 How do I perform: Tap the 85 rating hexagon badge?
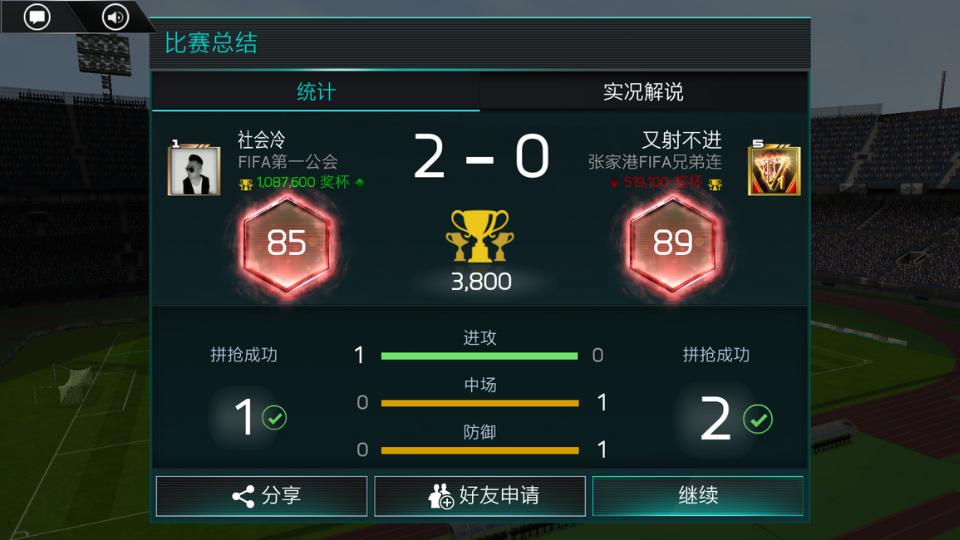pos(287,243)
